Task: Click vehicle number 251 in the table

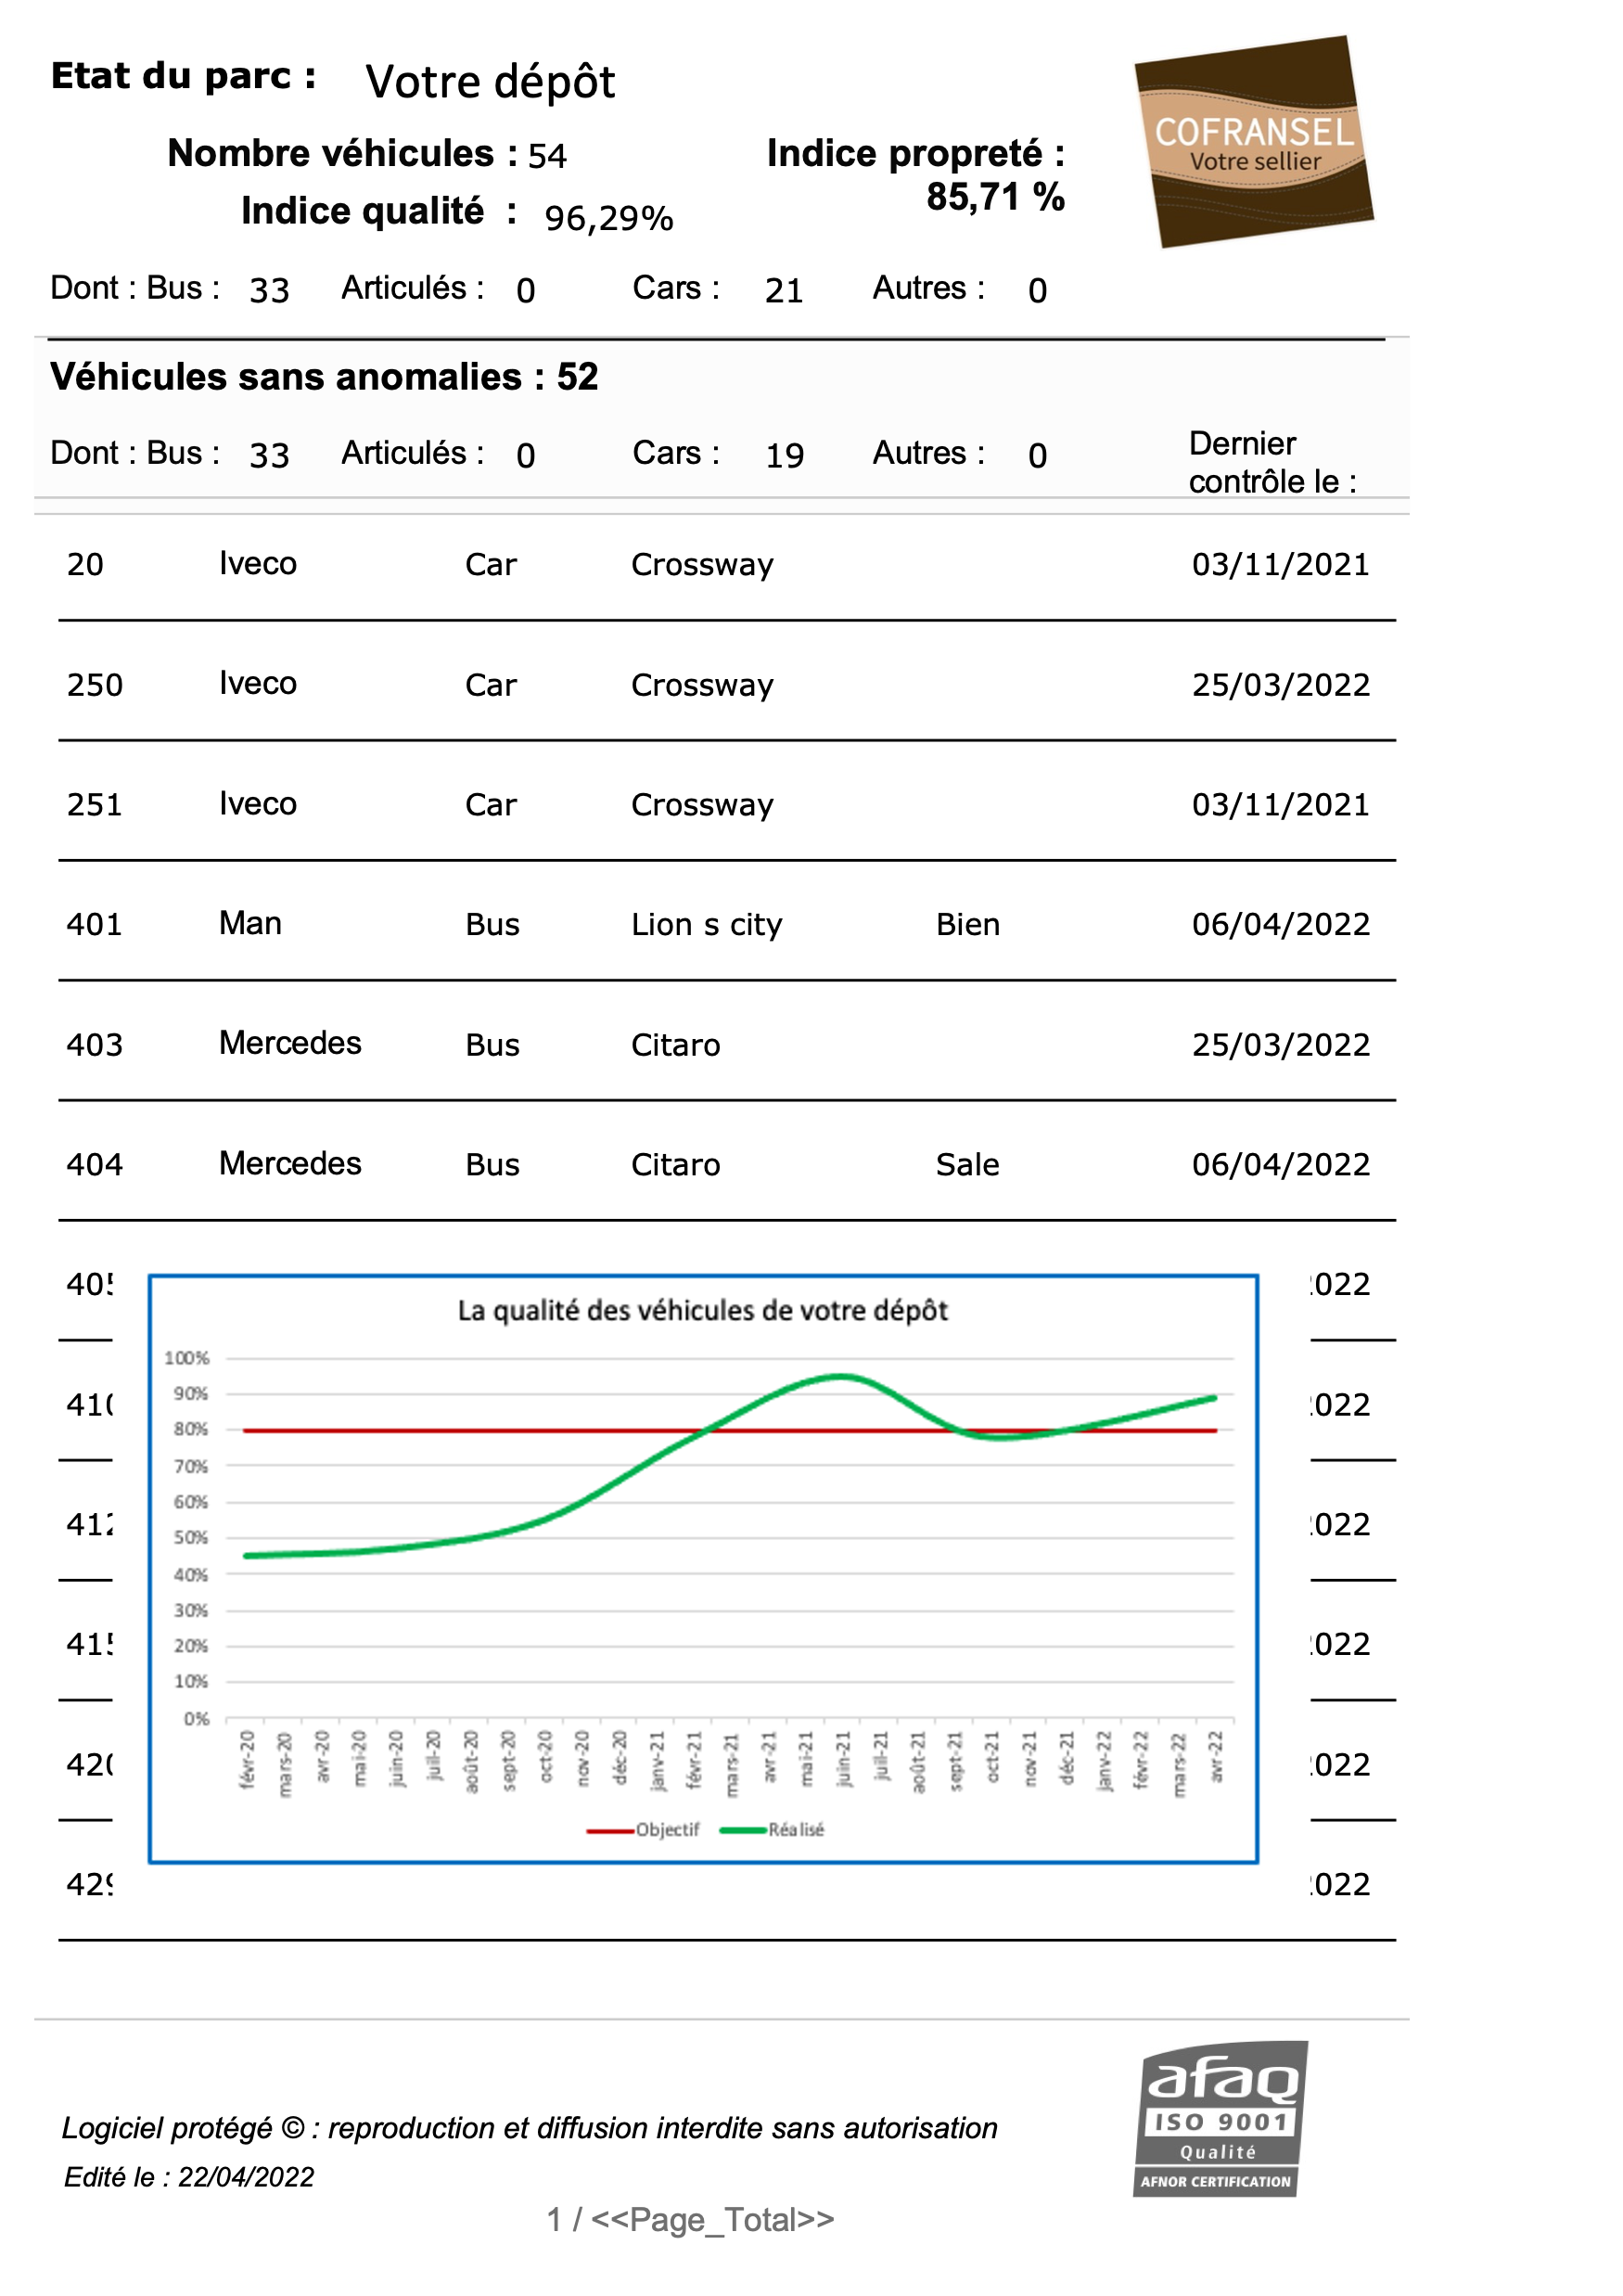Action: pyautogui.click(x=95, y=804)
